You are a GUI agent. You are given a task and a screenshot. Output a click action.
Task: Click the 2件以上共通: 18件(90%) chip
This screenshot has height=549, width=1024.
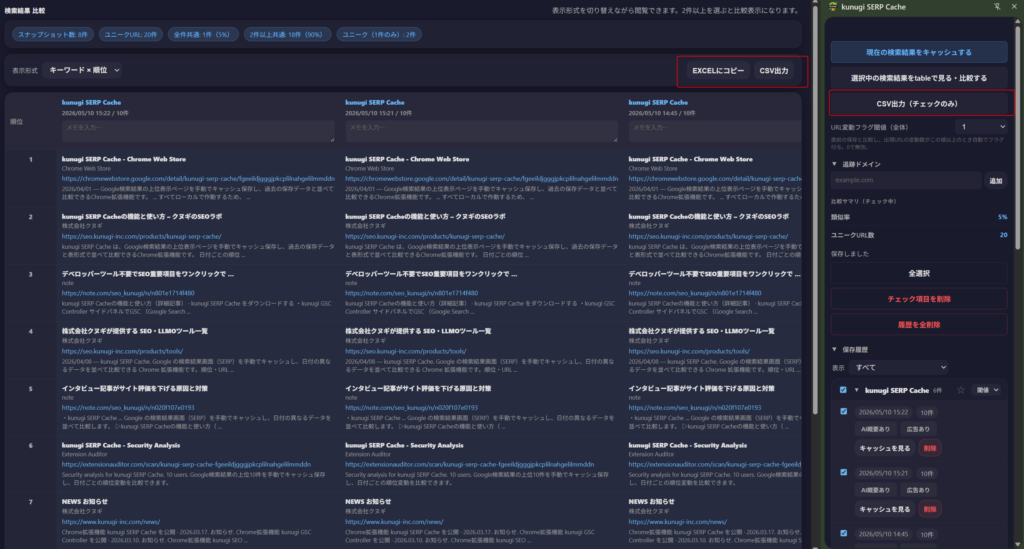[x=287, y=35]
